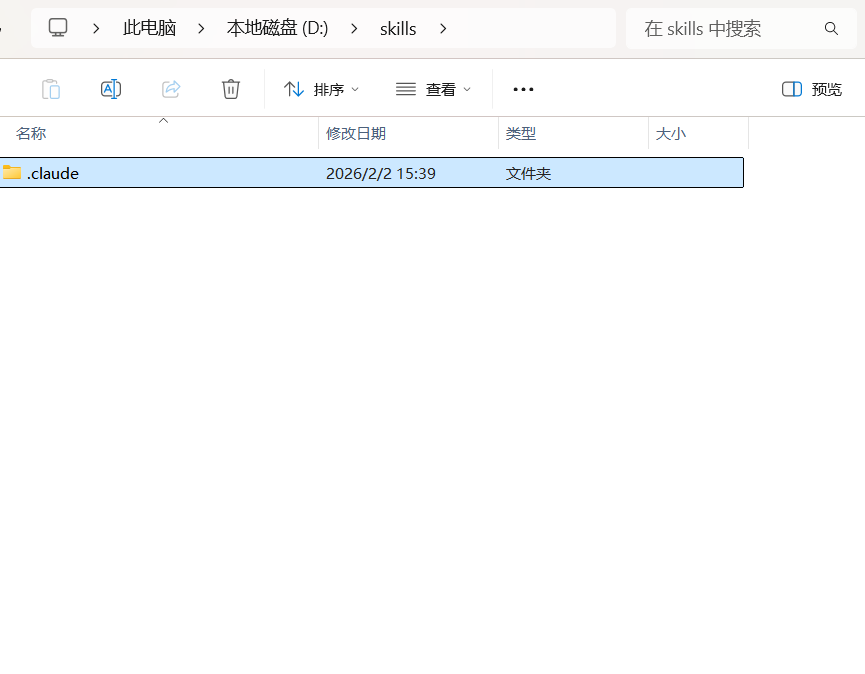Sort by 类型 column header
The image size is (865, 674).
pyautogui.click(x=573, y=133)
